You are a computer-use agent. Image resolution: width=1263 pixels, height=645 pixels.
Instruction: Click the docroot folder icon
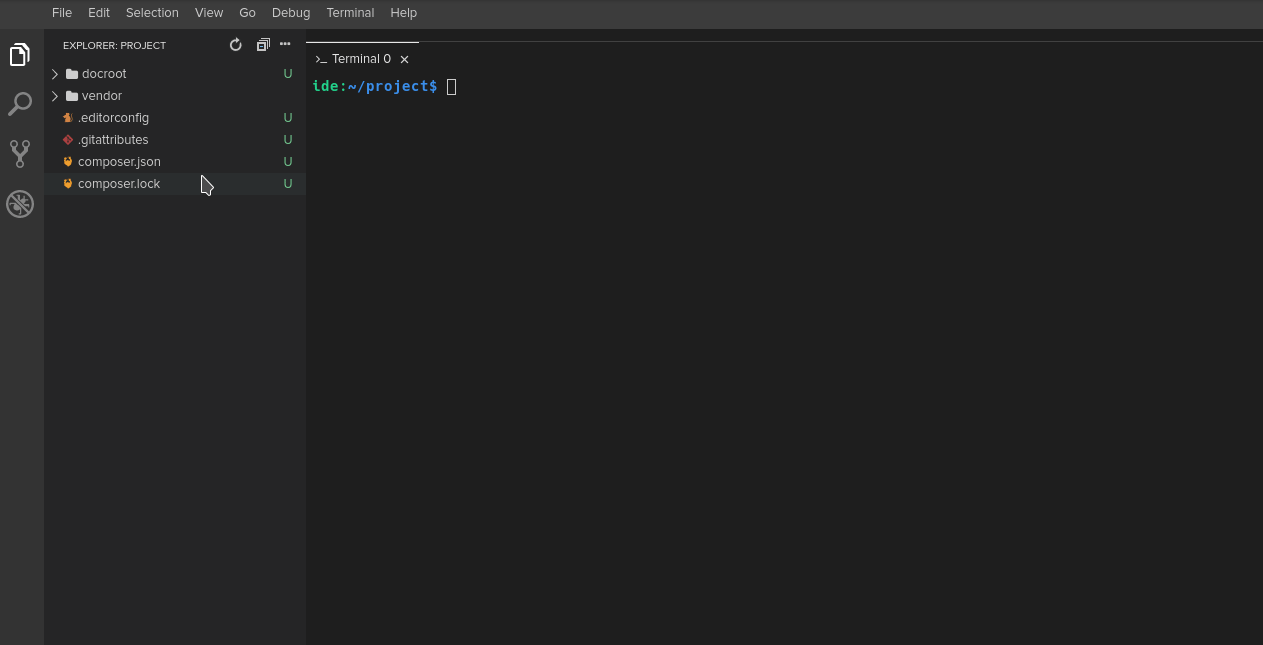(72, 74)
